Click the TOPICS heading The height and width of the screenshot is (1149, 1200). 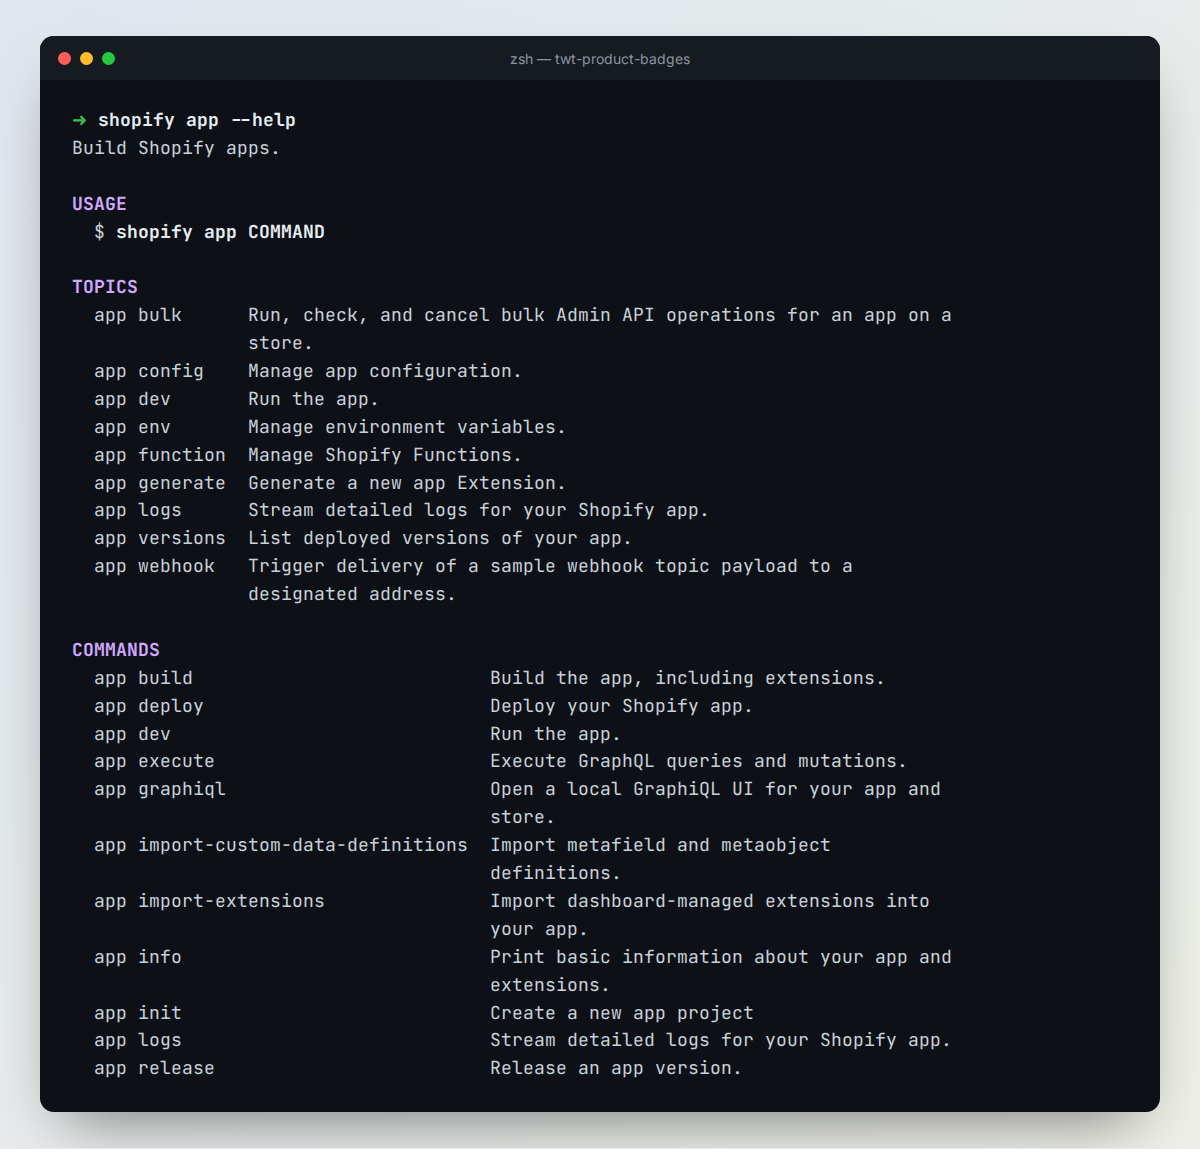coord(105,287)
